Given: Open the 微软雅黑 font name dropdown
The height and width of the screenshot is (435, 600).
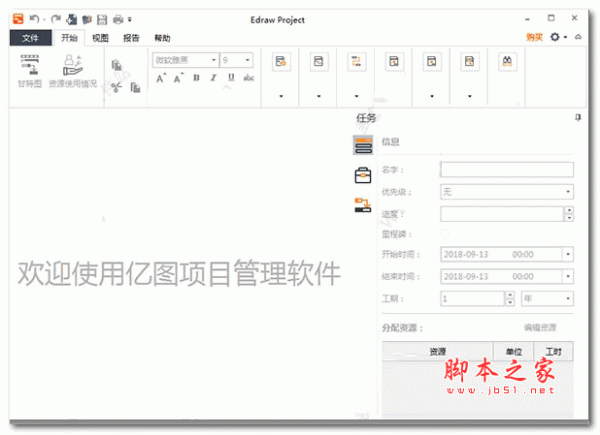Looking at the screenshot, I should (214, 60).
